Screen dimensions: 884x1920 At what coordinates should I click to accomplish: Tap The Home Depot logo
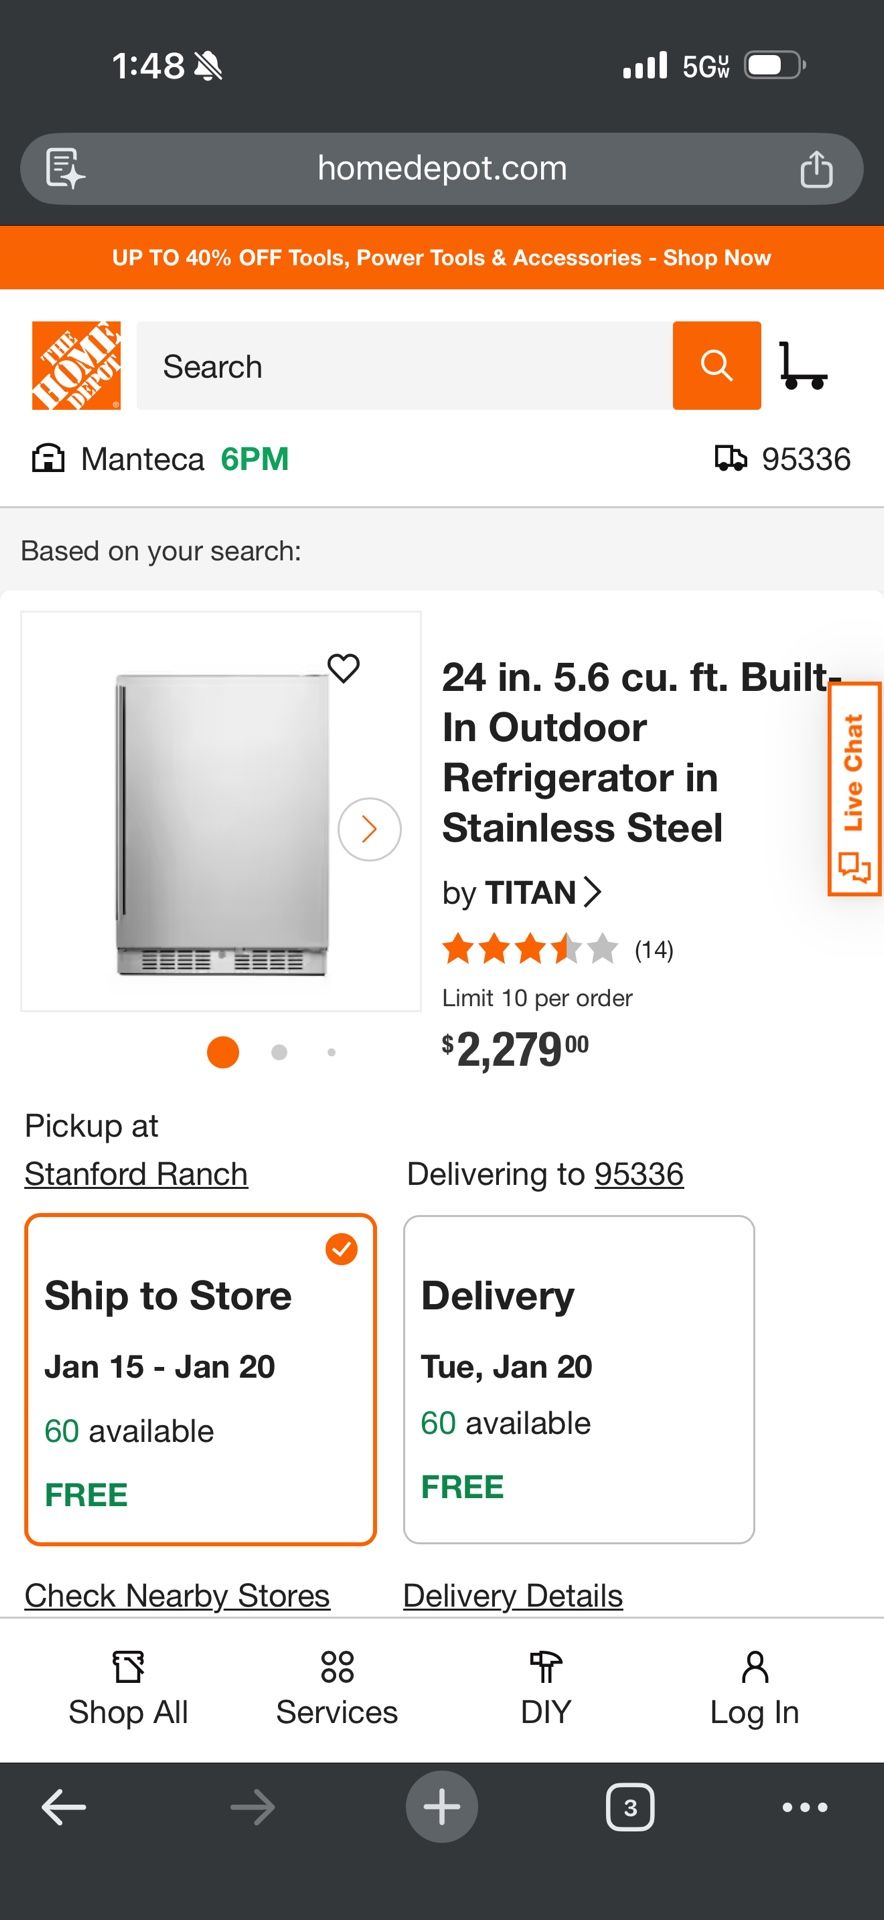tap(77, 366)
